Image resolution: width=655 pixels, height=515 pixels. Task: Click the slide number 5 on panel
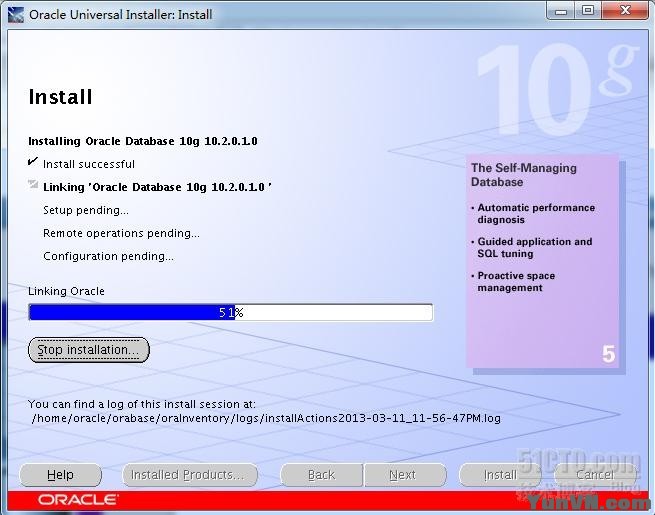609,354
